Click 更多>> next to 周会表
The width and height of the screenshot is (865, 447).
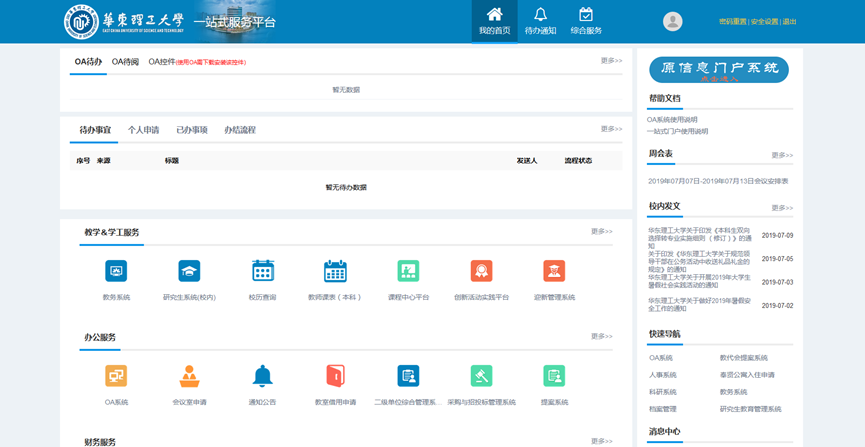pyautogui.click(x=782, y=155)
